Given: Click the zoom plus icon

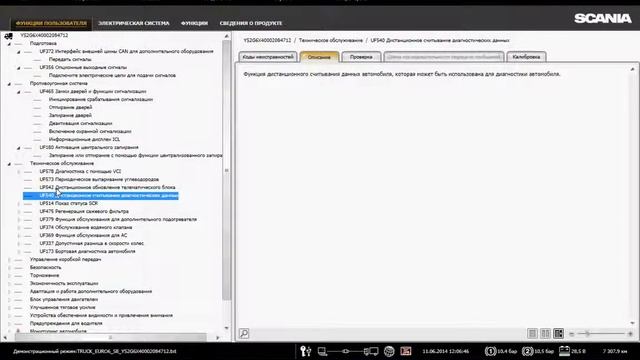Looking at the screenshot, I should [630, 334].
